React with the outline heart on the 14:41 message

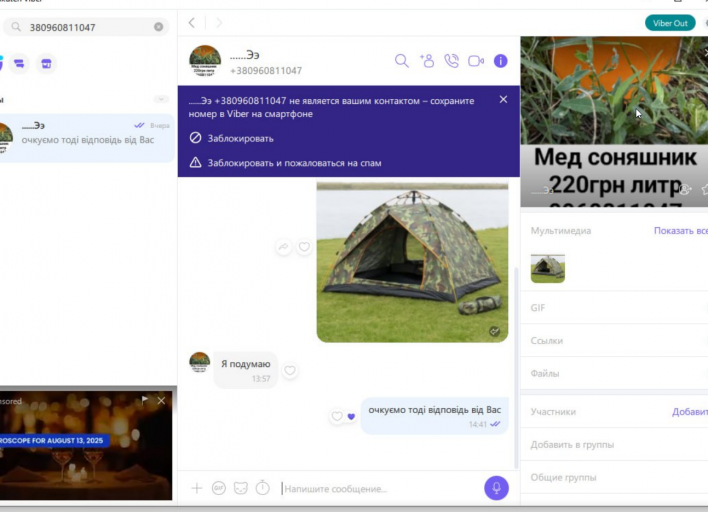337,416
